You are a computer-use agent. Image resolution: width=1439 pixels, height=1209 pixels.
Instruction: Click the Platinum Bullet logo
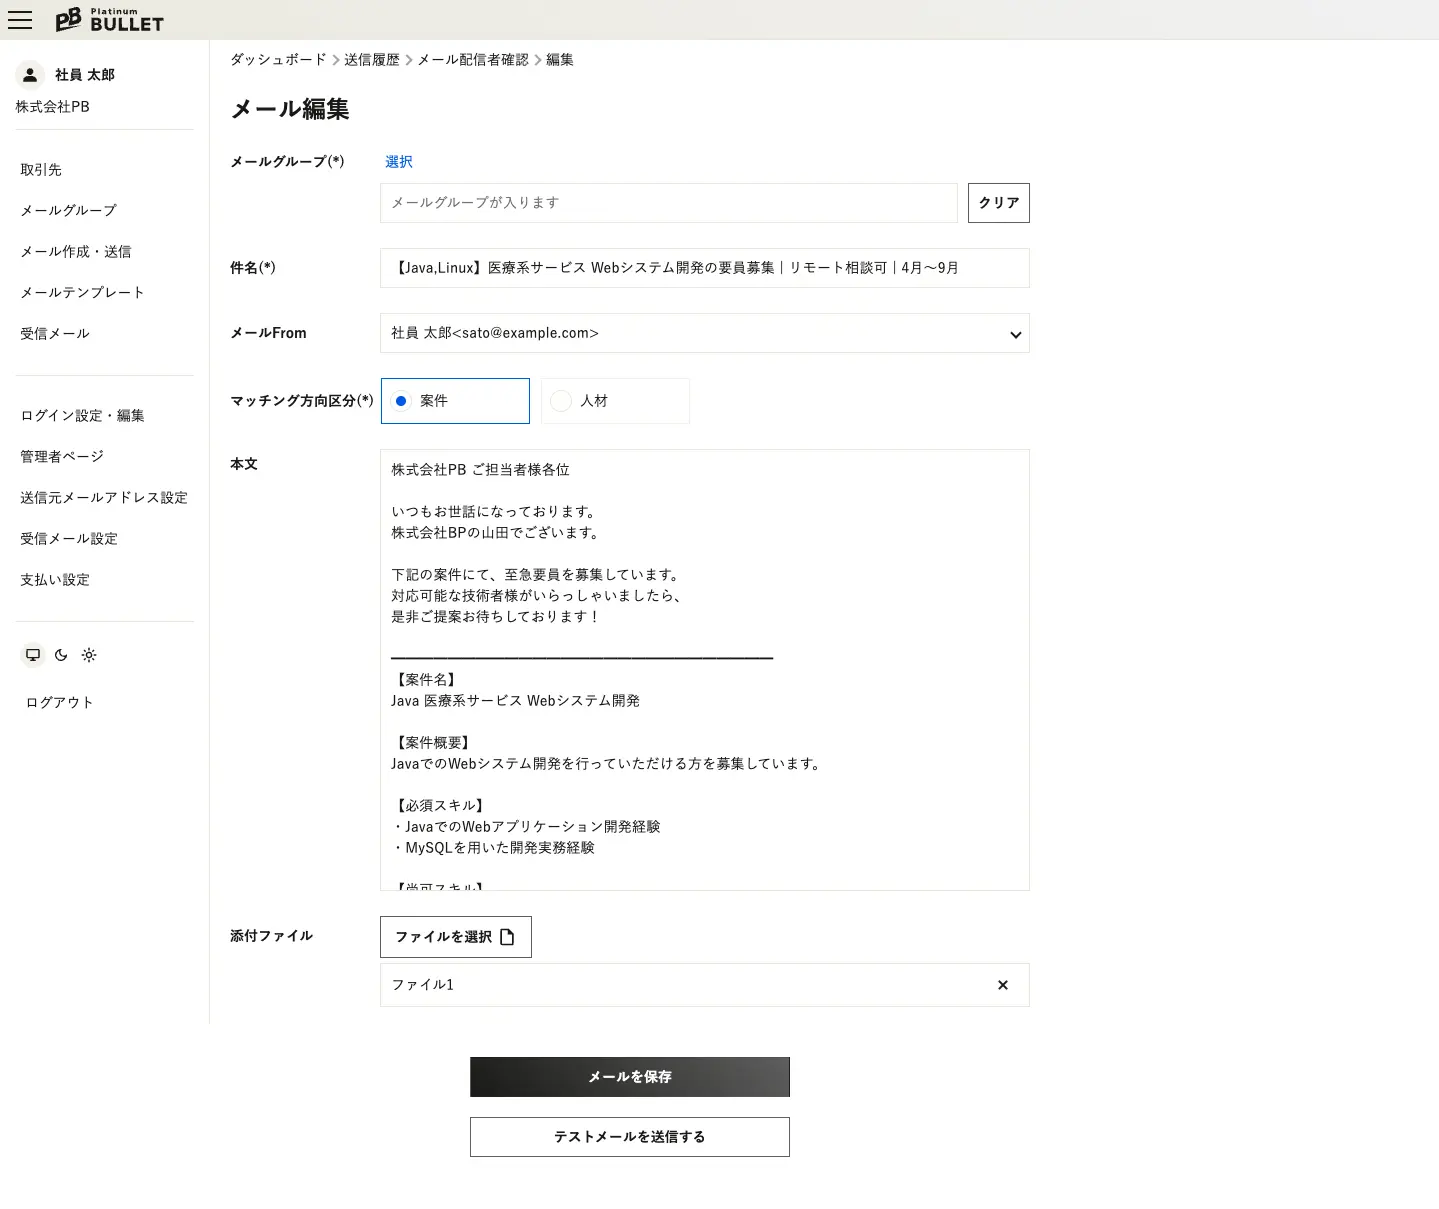pyautogui.click(x=109, y=20)
